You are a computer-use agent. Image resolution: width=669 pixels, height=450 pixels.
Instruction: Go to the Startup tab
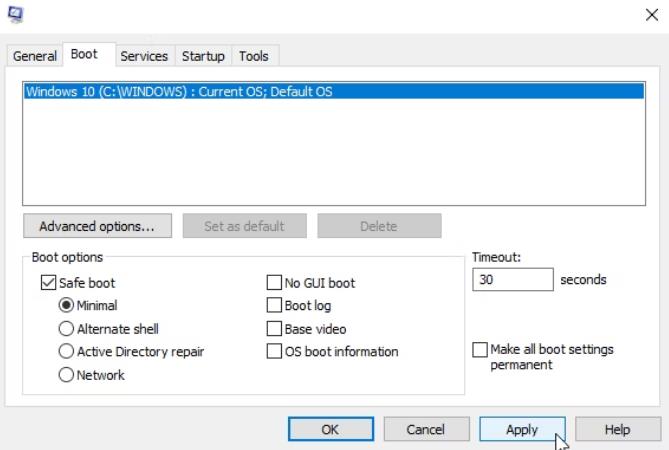coord(203,56)
